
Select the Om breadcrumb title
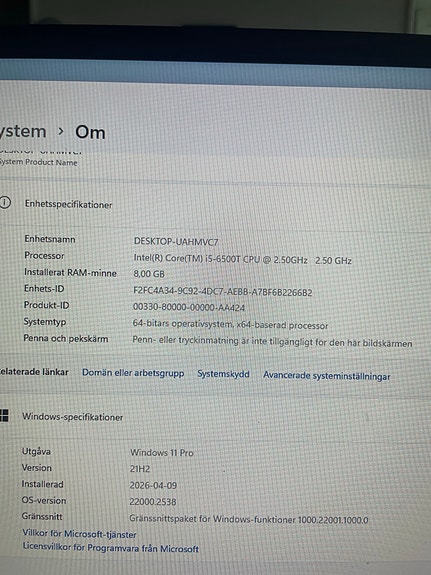point(90,132)
